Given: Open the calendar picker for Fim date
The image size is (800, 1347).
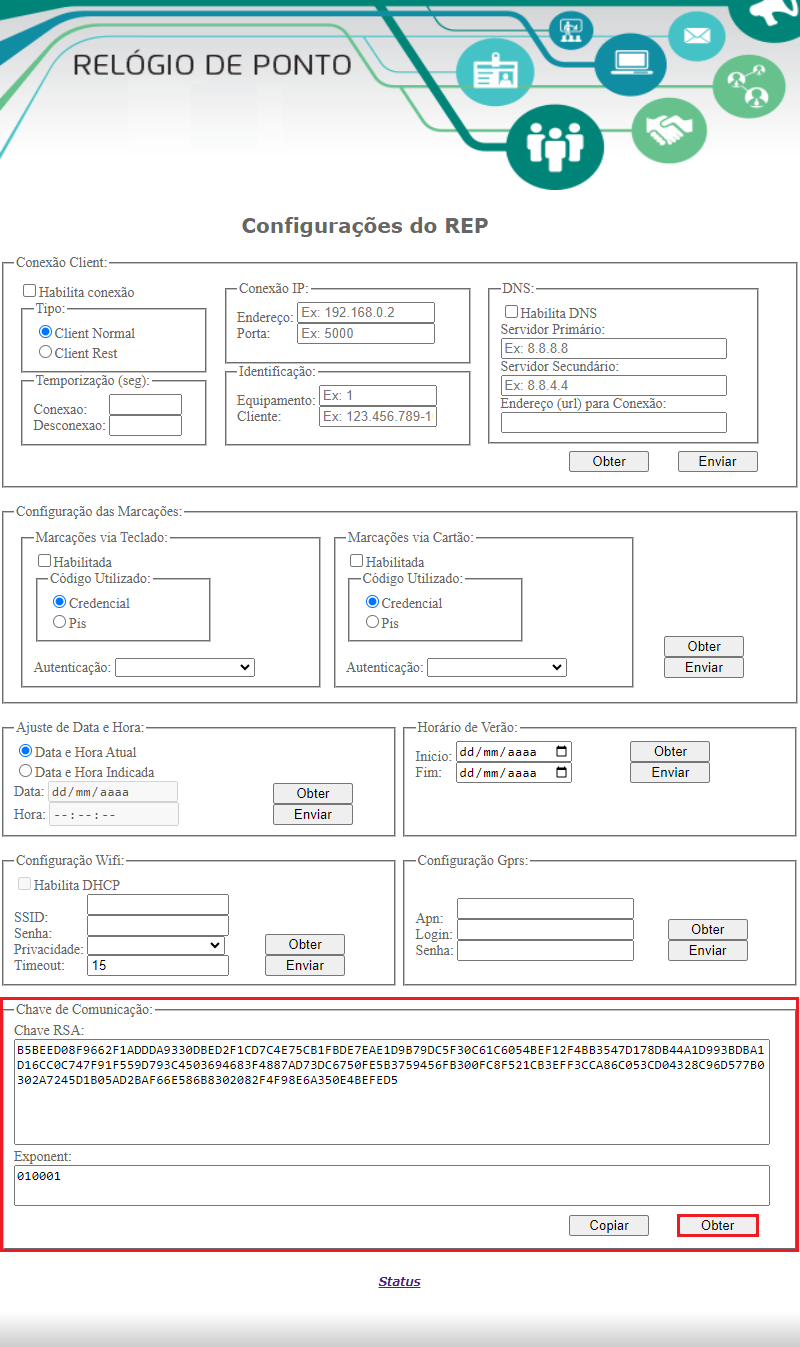Looking at the screenshot, I should [x=561, y=773].
